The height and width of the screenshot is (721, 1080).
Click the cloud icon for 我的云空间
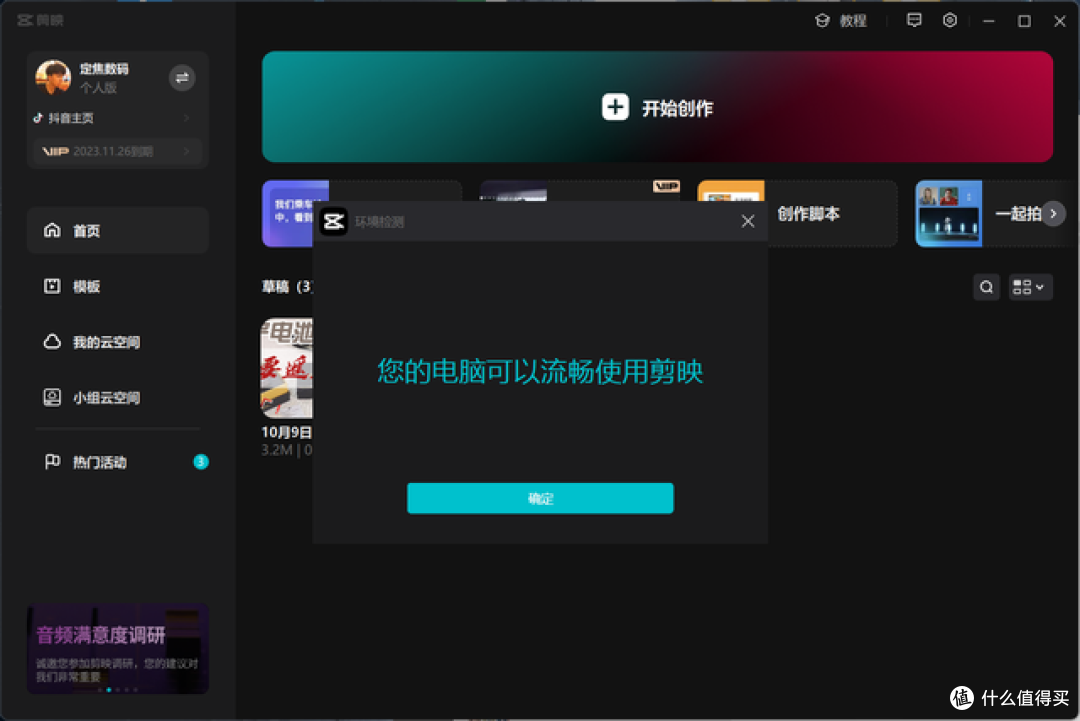click(x=52, y=342)
